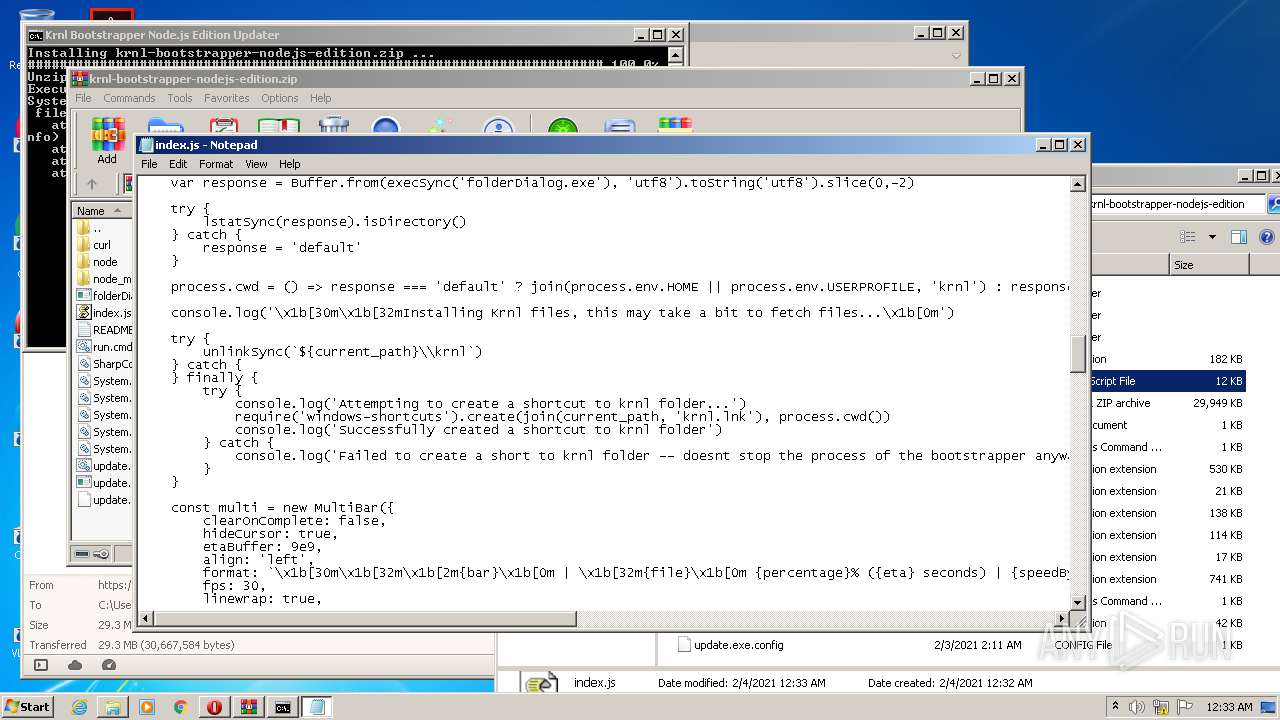Open the WinRAR Tools menu
This screenshot has height=720, width=1280.
[180, 98]
